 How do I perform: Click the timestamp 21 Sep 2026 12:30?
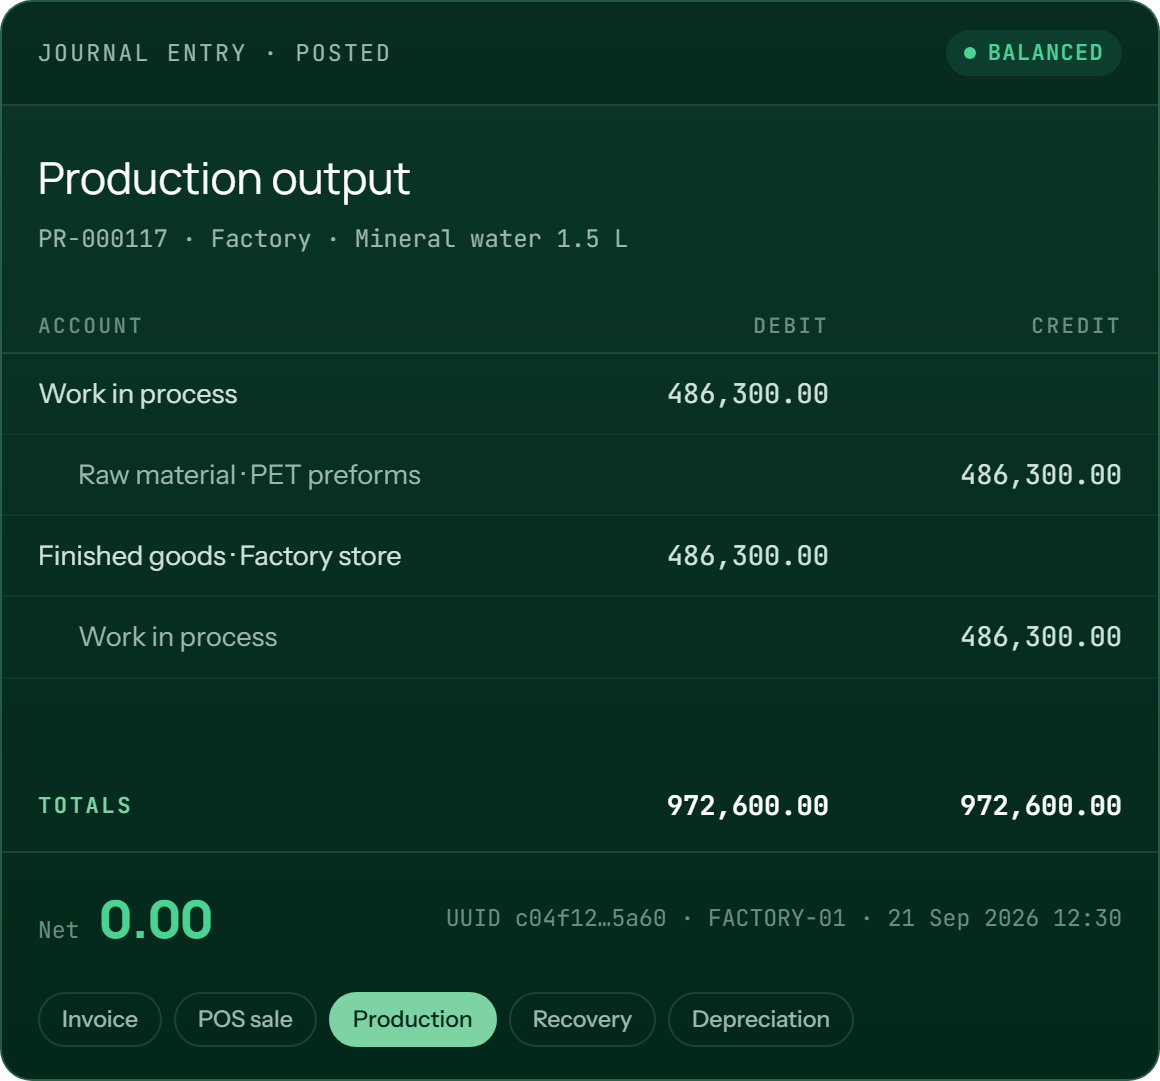1005,918
